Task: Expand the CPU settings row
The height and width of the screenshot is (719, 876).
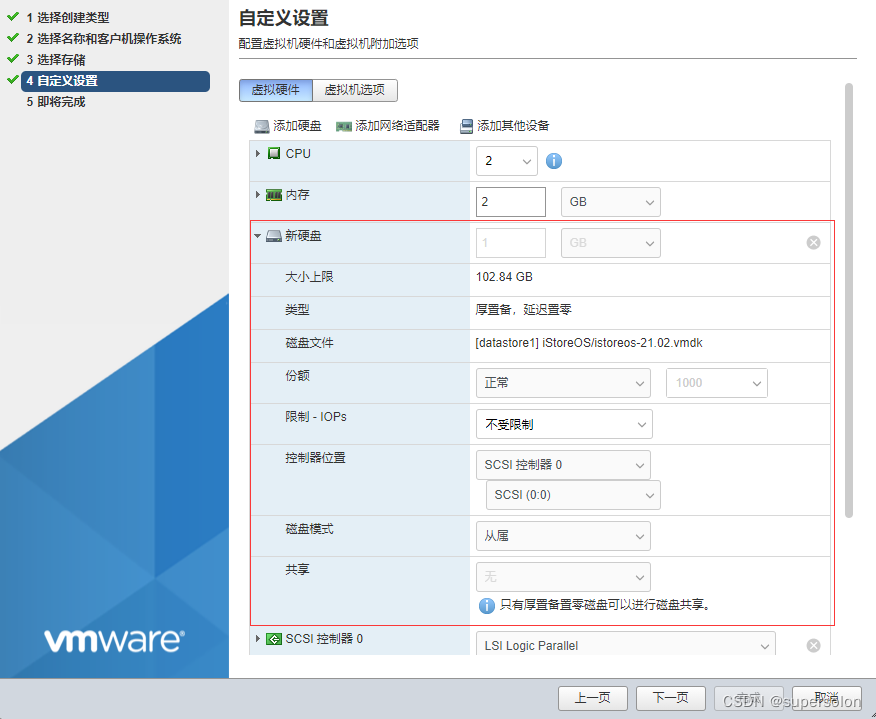Action: 258,154
